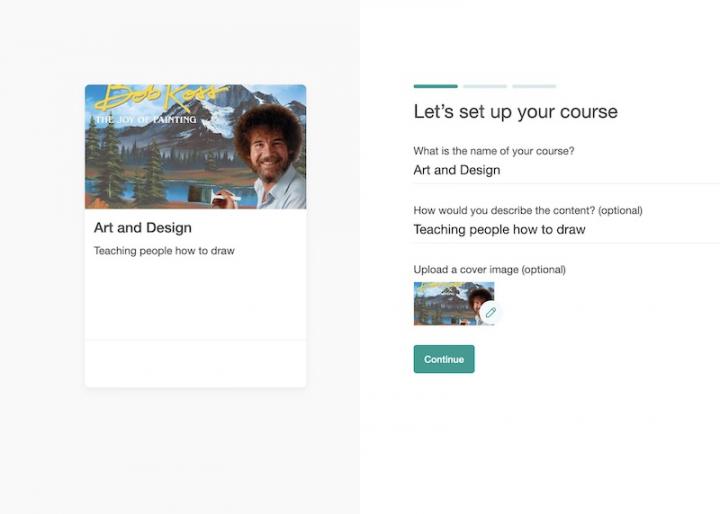Click the 'Let's set up your course' heading

[x=516, y=112]
